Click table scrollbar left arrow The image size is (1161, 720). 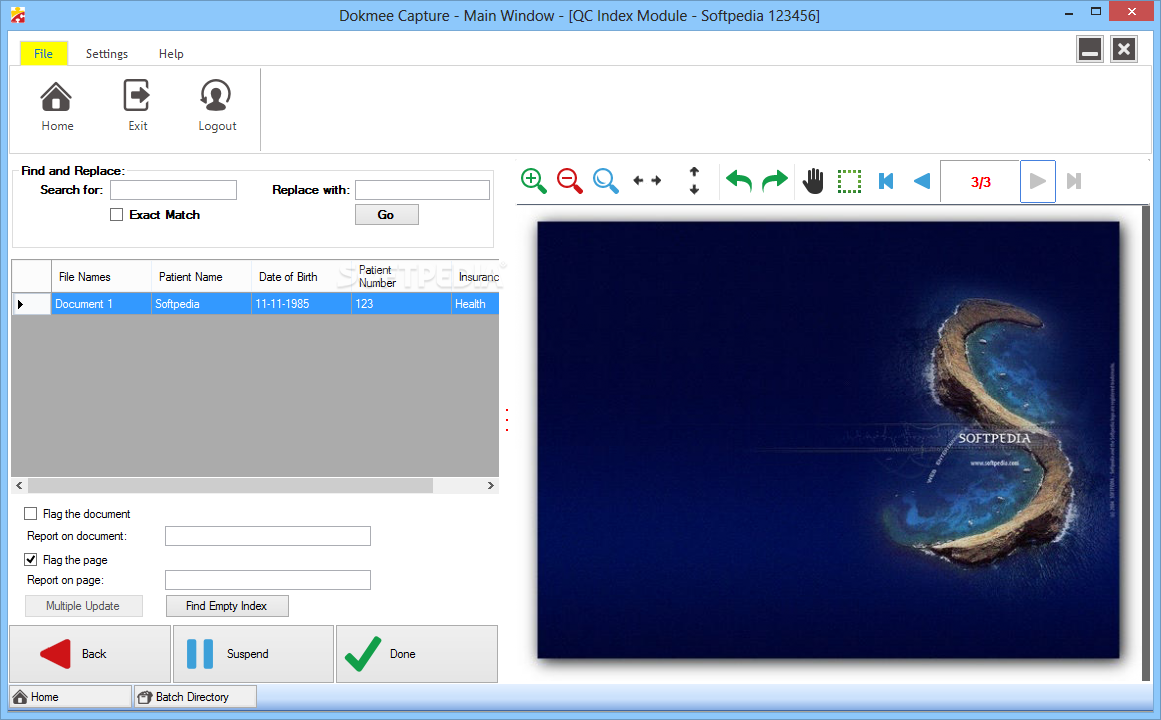click(19, 486)
